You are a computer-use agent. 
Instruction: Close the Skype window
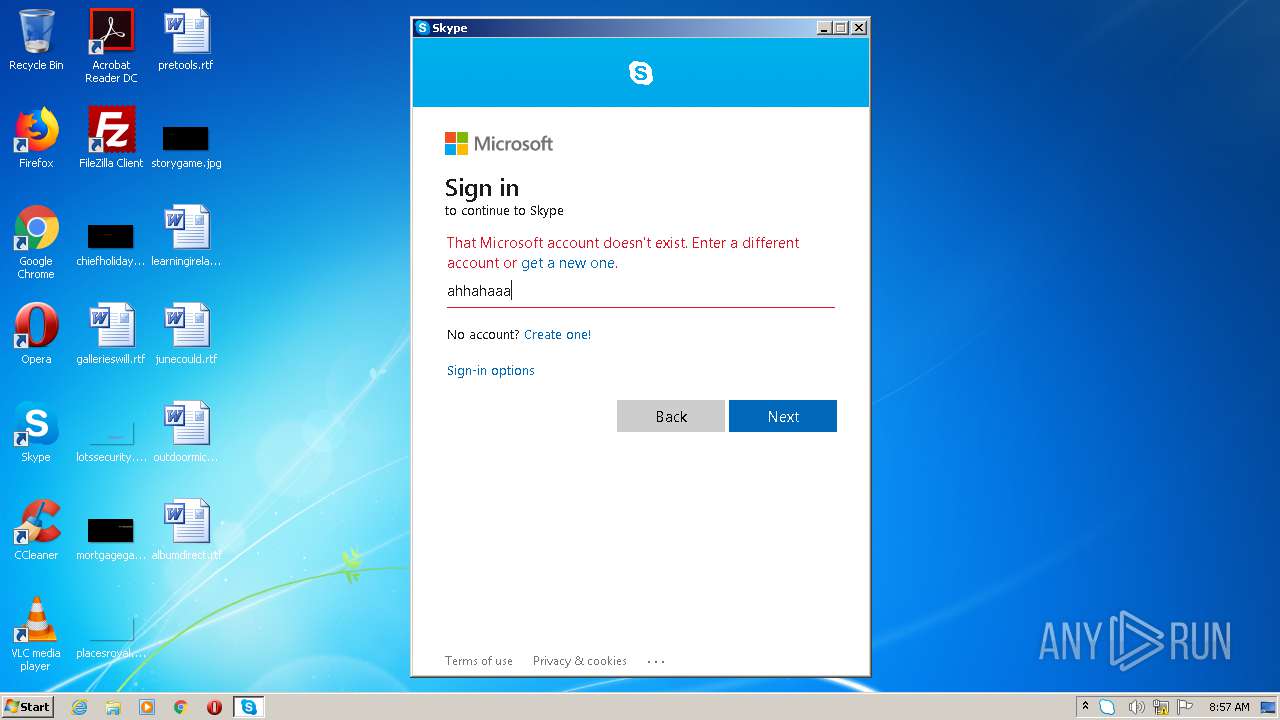click(x=859, y=28)
